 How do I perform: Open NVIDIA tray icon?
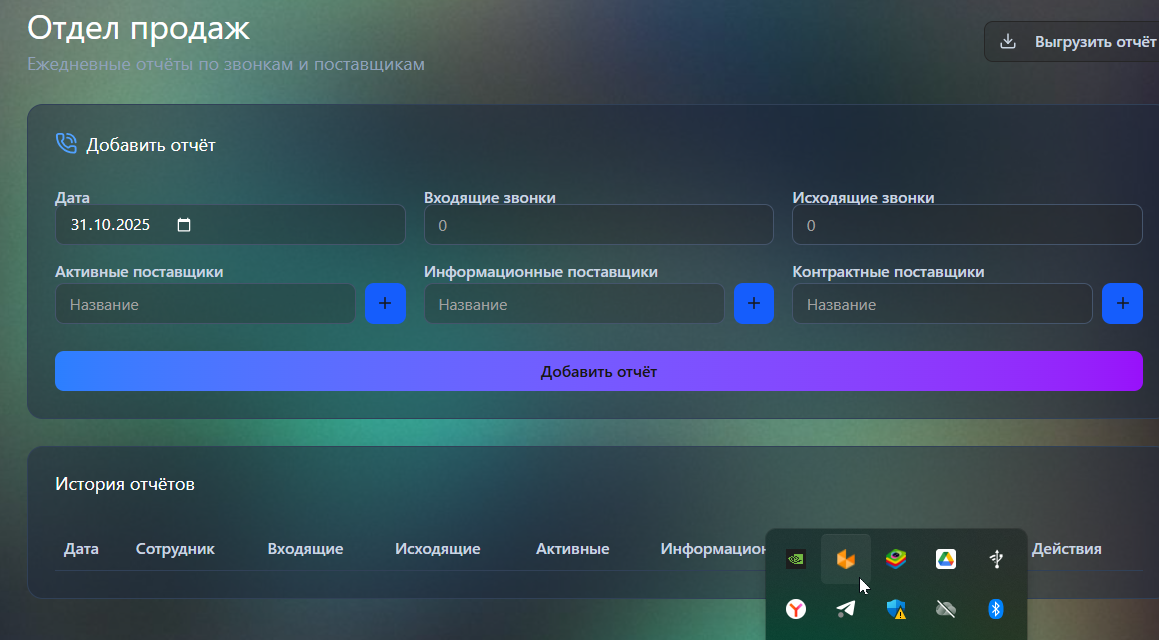795,559
